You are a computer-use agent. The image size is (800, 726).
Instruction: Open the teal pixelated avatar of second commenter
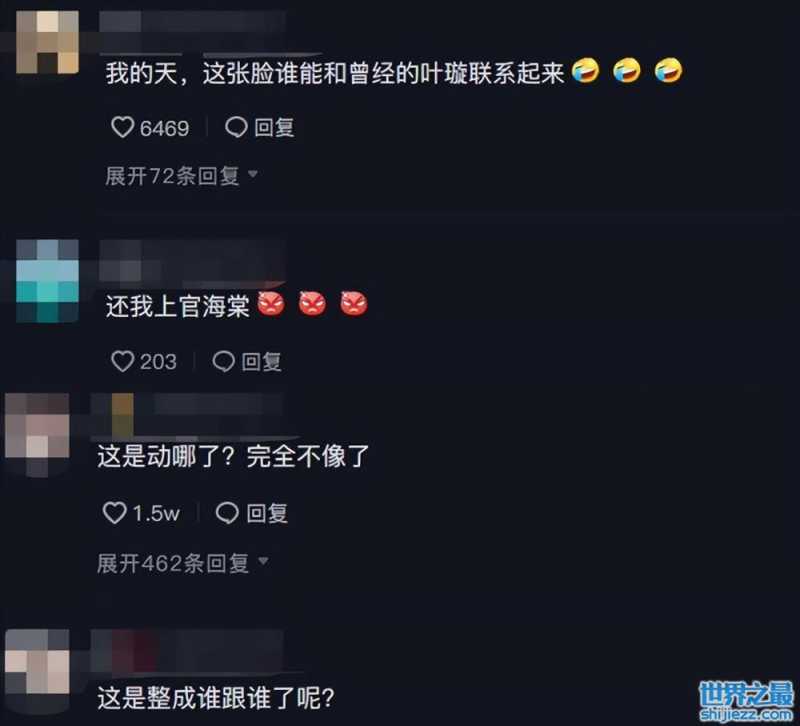47,280
